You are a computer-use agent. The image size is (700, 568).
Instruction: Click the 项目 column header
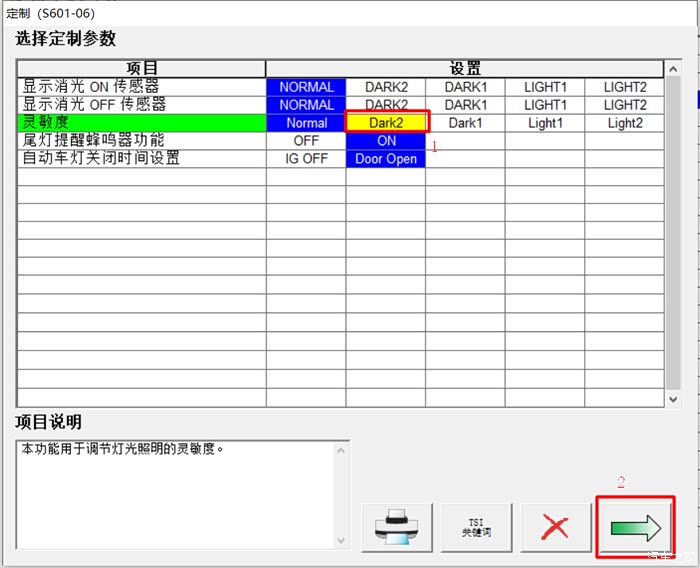coord(141,68)
